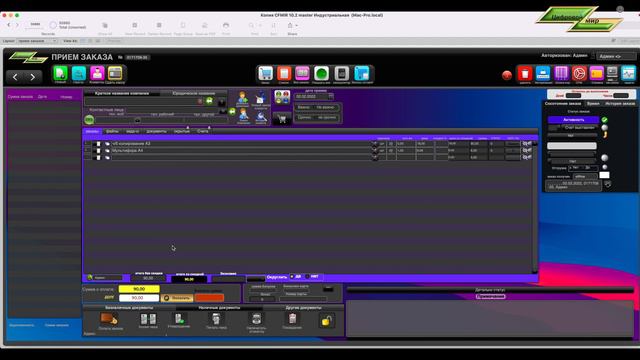
Task: Select the 'Юридическое название' tab
Action: (x=193, y=93)
